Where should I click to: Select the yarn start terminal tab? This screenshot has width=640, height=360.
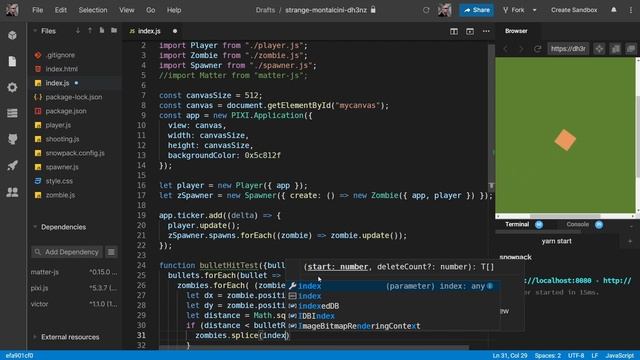[x=556, y=241]
